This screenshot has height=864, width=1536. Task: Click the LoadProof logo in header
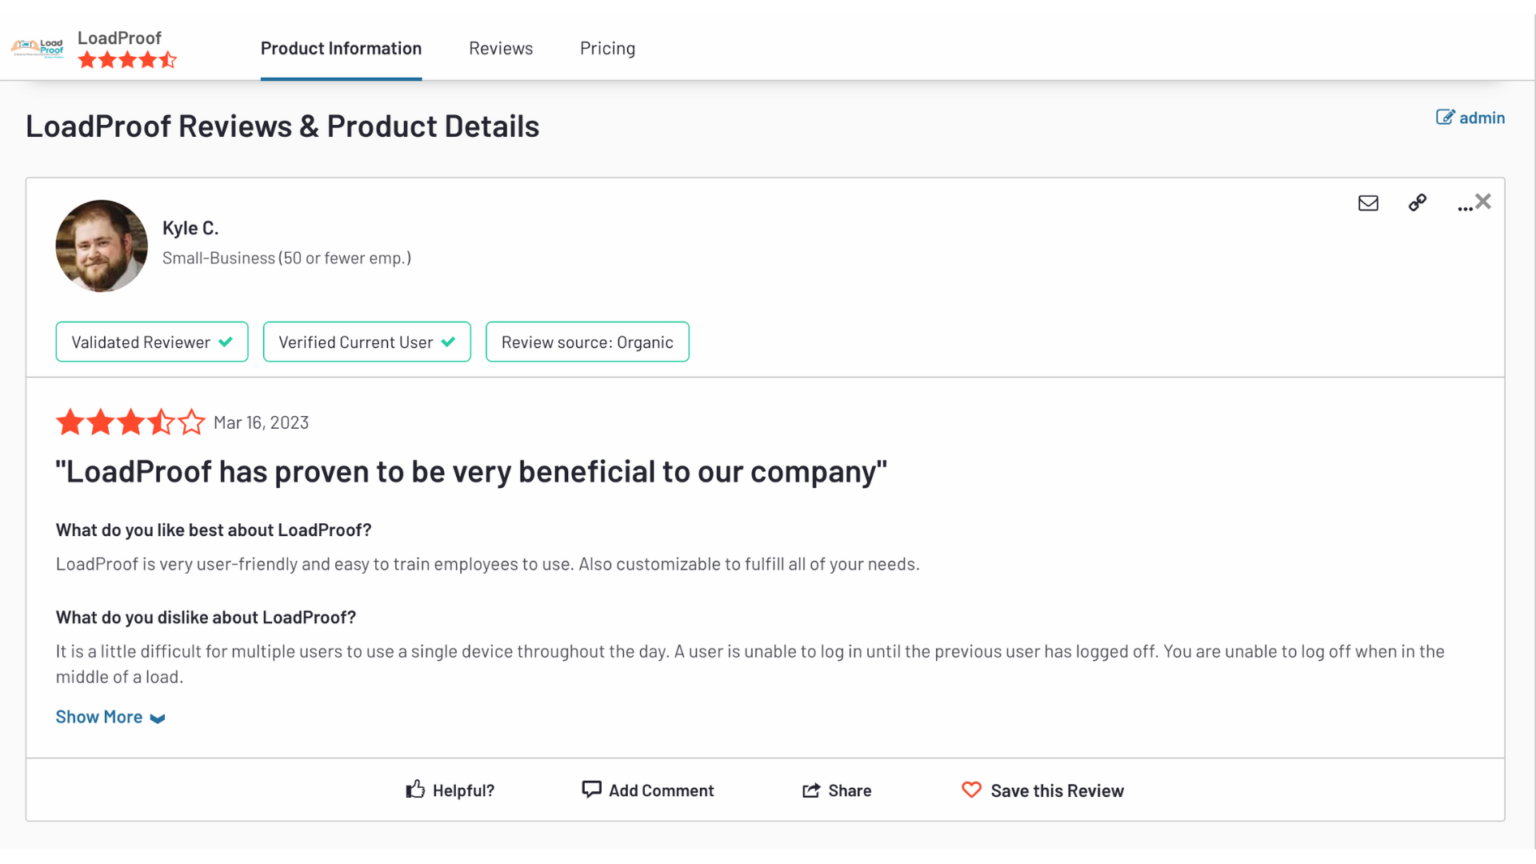click(x=38, y=48)
